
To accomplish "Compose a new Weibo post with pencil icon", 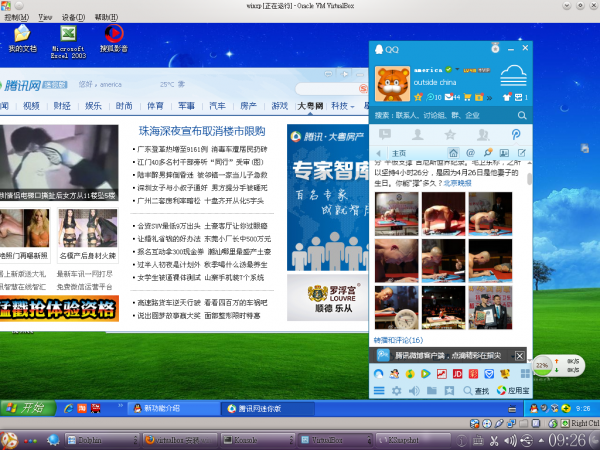I will pyautogui.click(x=522, y=153).
